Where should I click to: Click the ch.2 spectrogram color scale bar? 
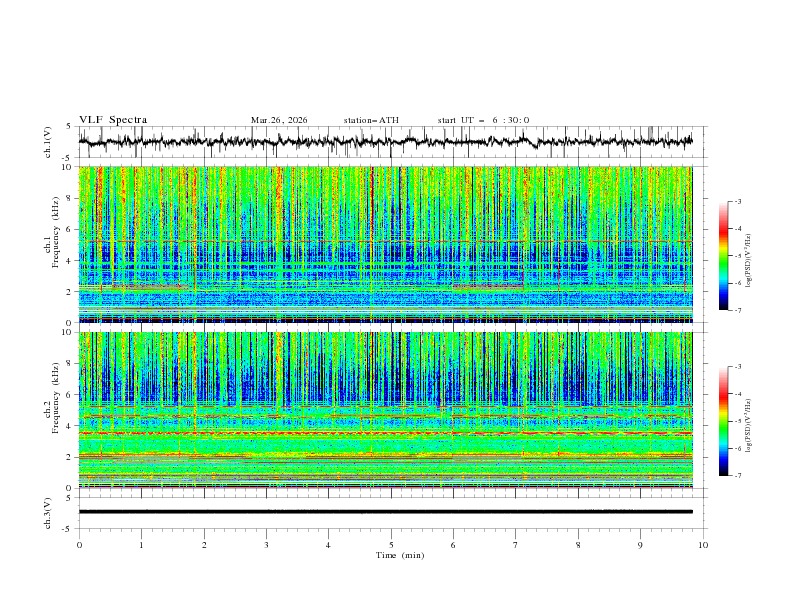pyautogui.click(x=723, y=421)
